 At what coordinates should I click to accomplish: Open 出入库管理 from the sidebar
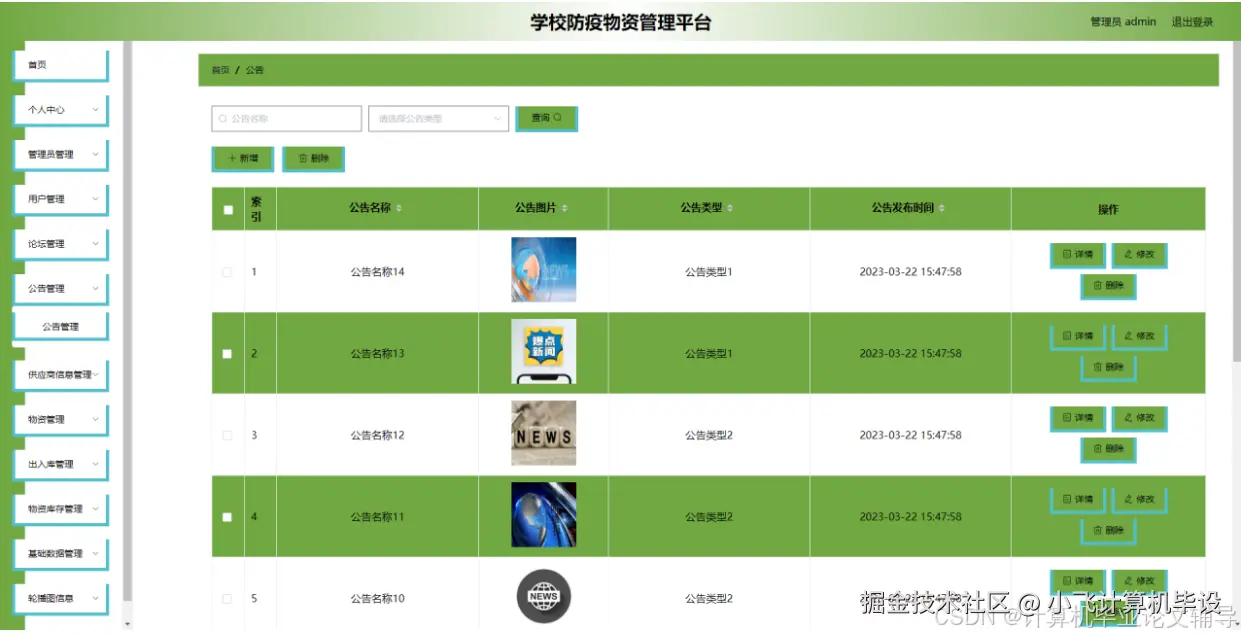pos(60,464)
